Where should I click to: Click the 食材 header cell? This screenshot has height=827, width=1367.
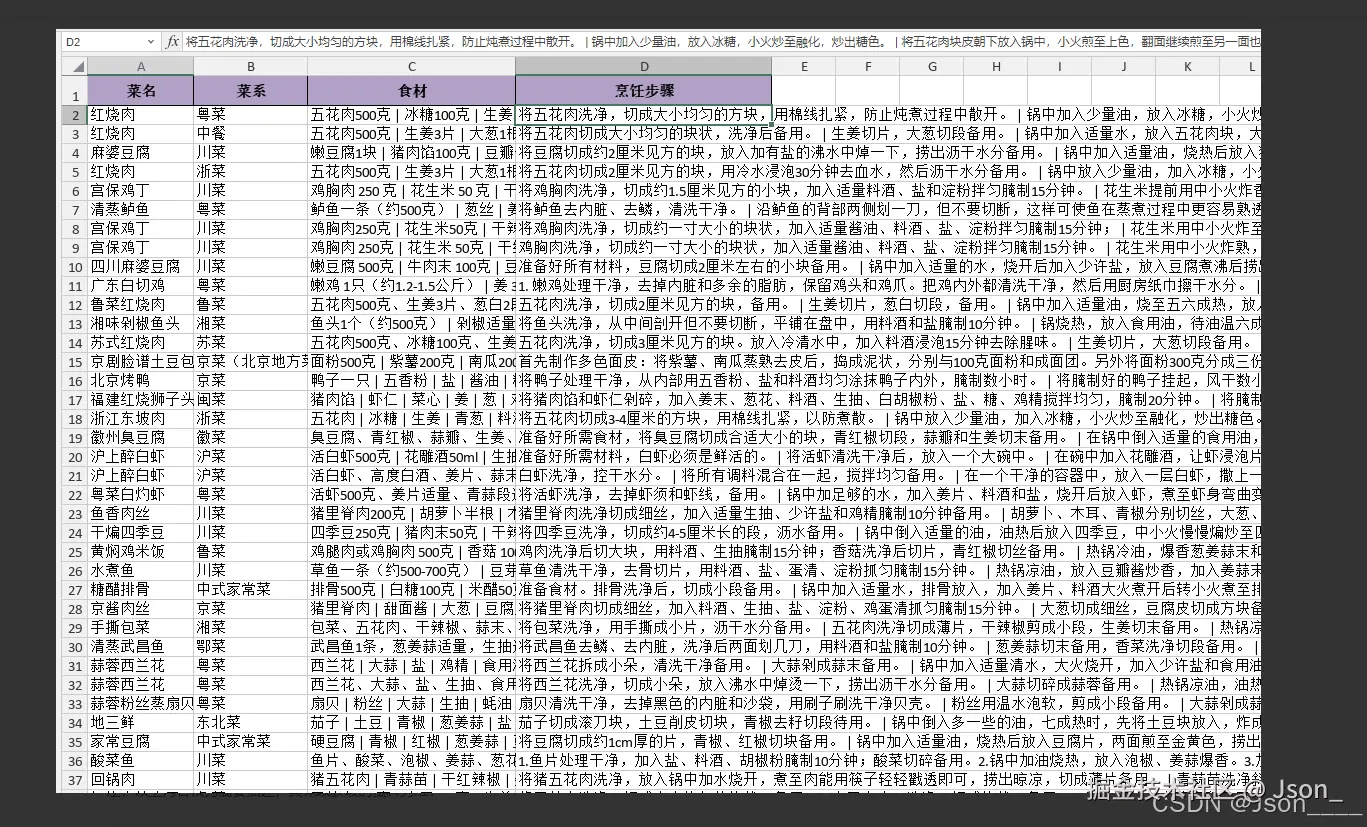(412, 91)
